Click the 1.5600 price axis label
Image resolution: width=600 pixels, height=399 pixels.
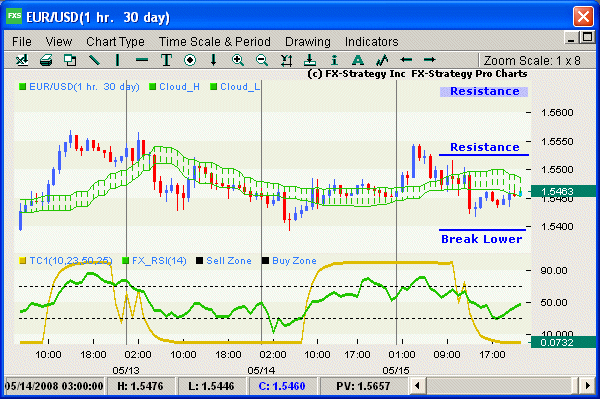pos(557,112)
